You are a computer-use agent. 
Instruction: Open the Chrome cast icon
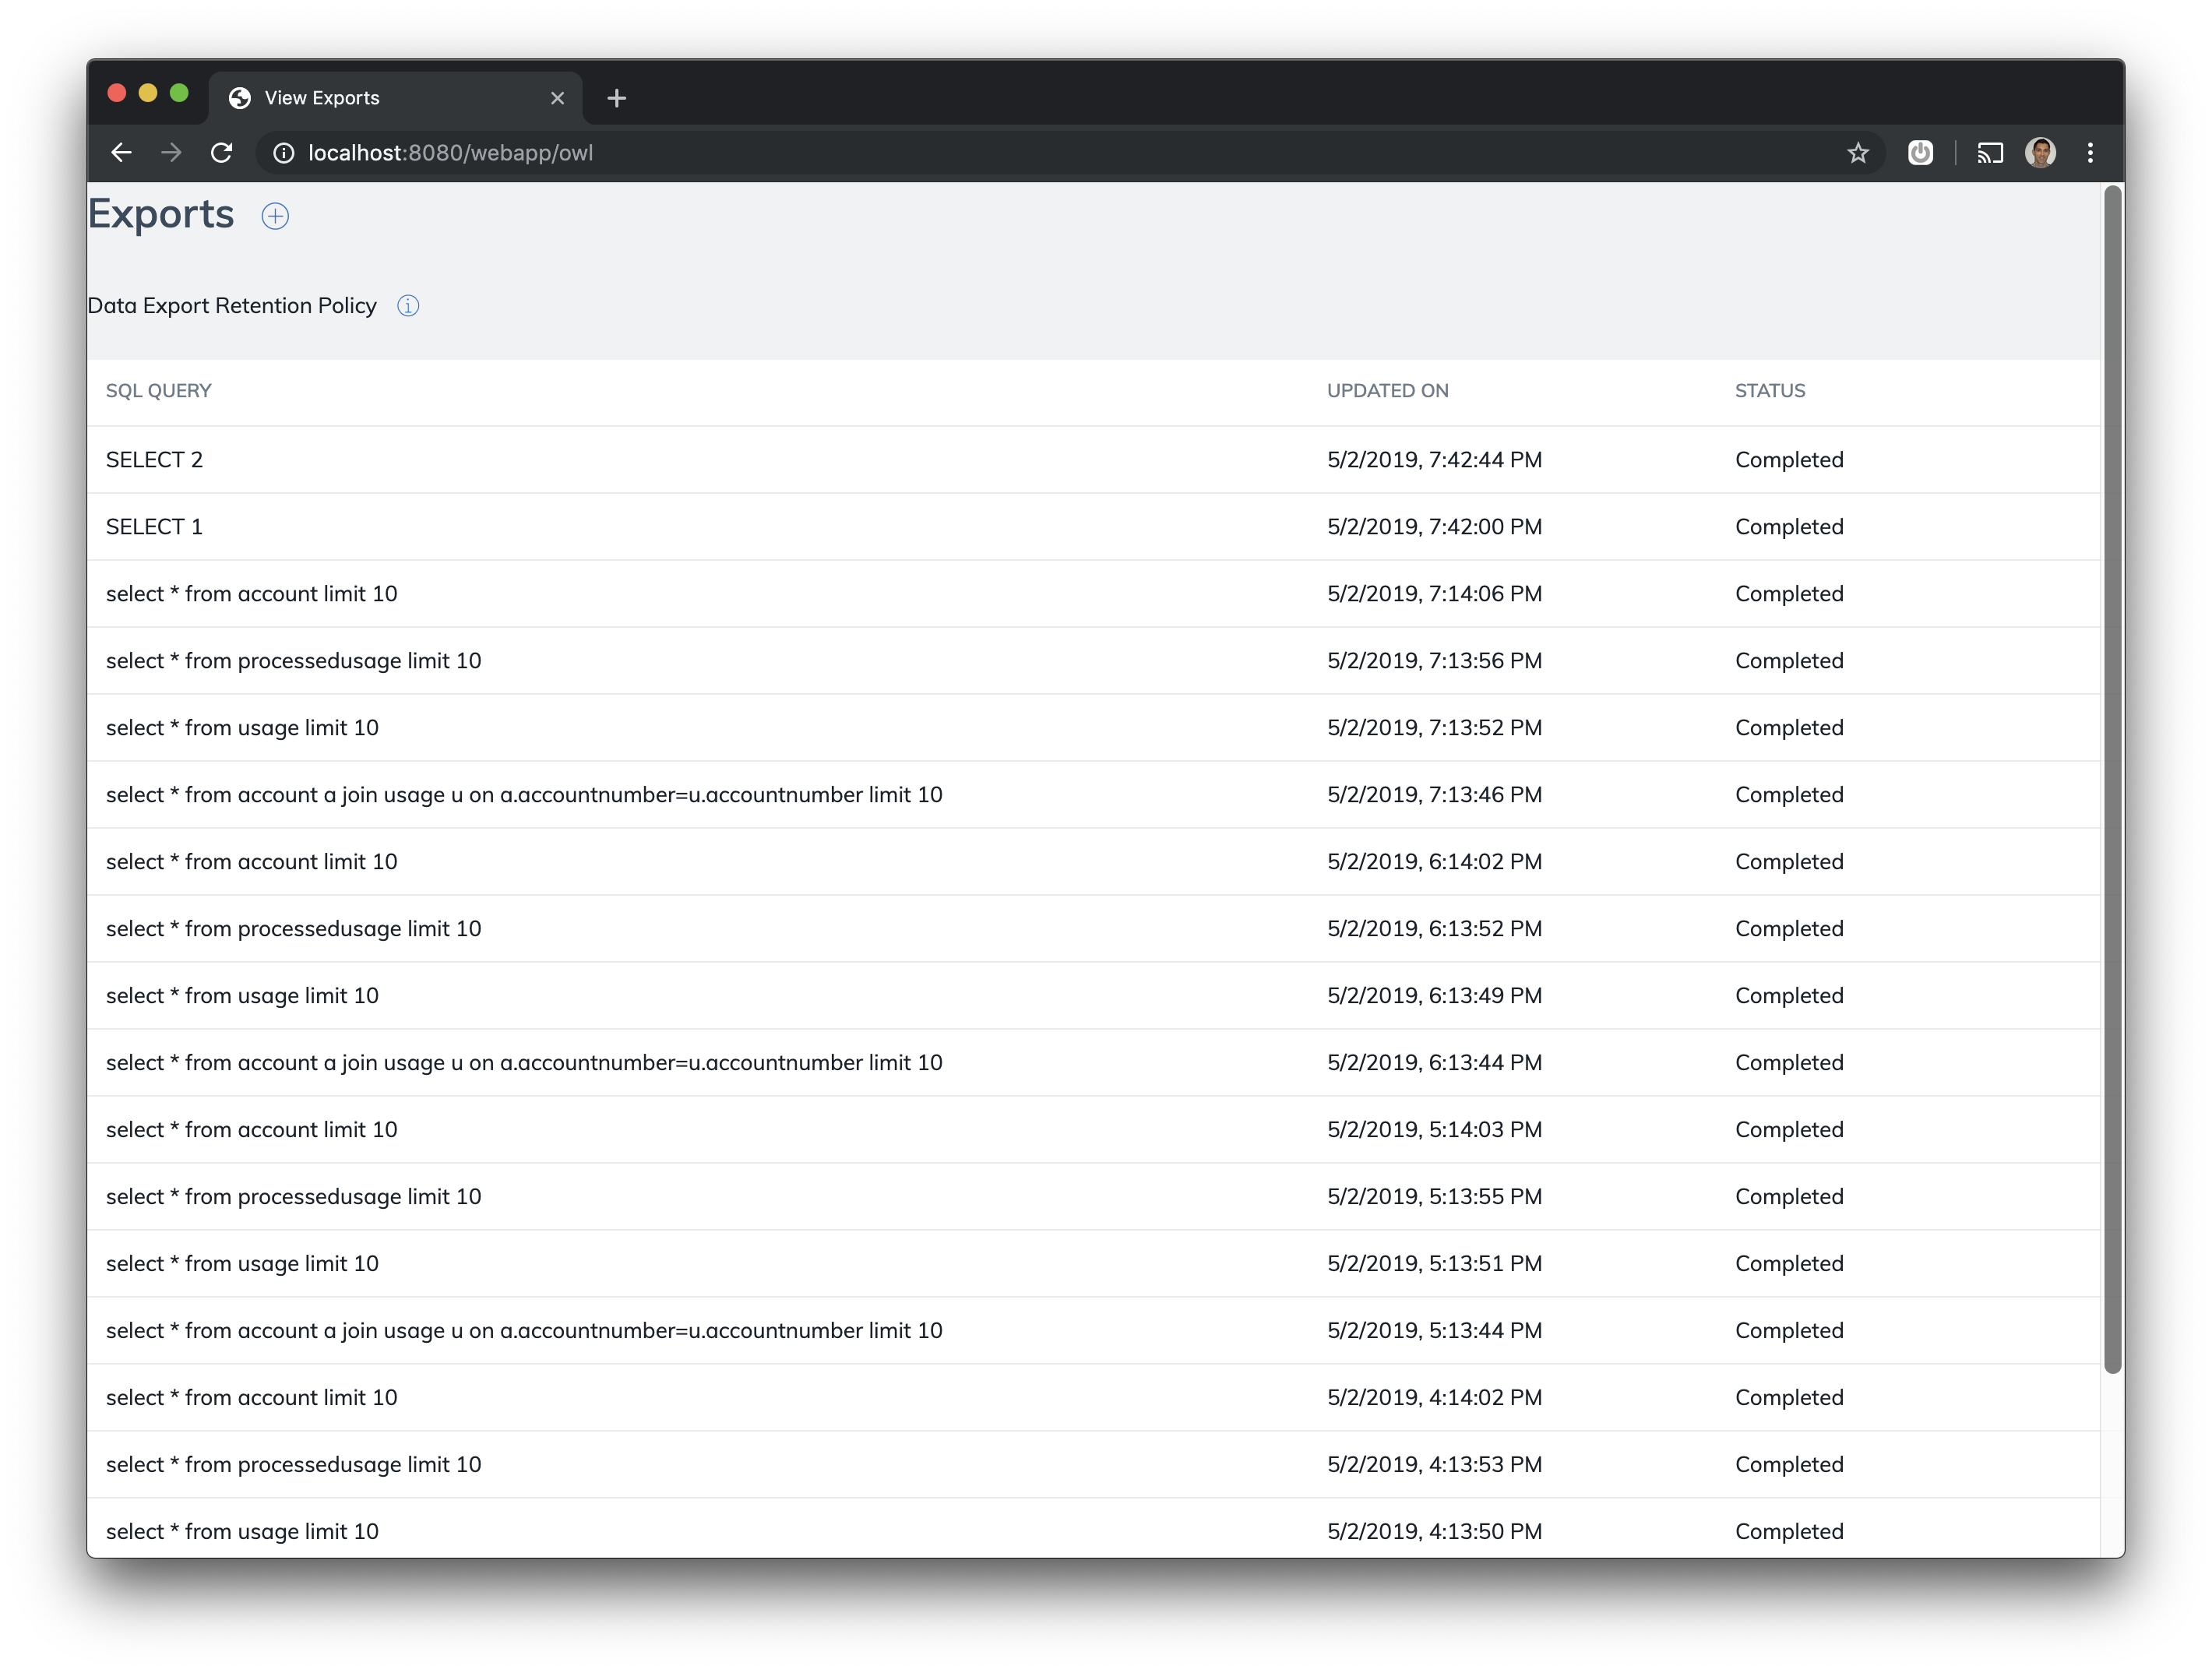pos(1989,153)
